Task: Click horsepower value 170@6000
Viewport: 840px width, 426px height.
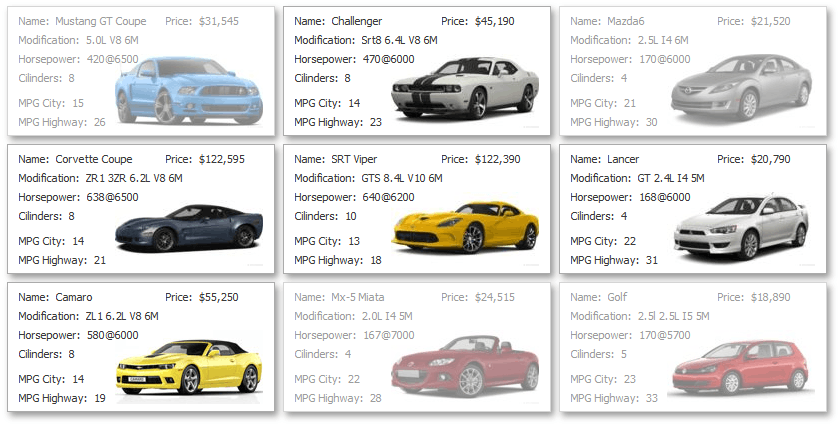Action: pos(665,59)
